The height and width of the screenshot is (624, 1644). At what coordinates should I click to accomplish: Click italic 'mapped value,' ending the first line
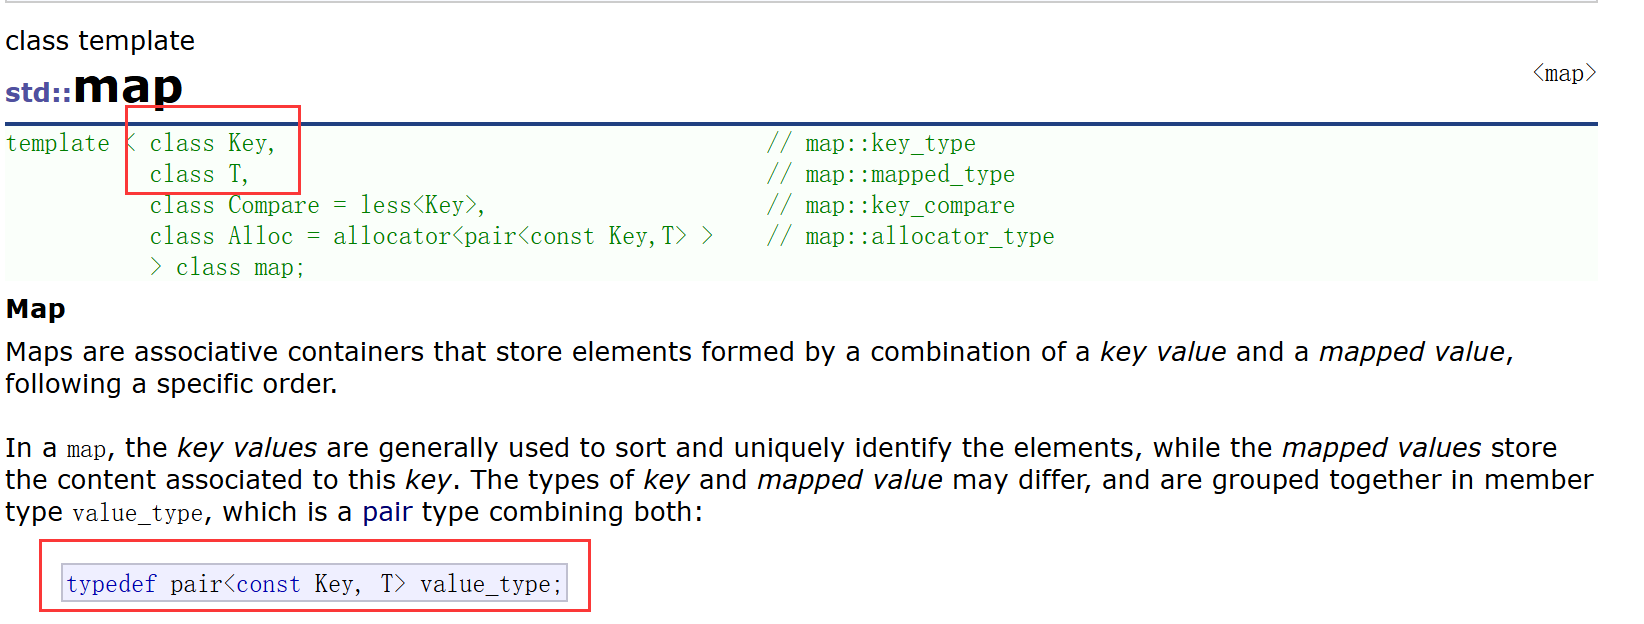(x=1416, y=352)
